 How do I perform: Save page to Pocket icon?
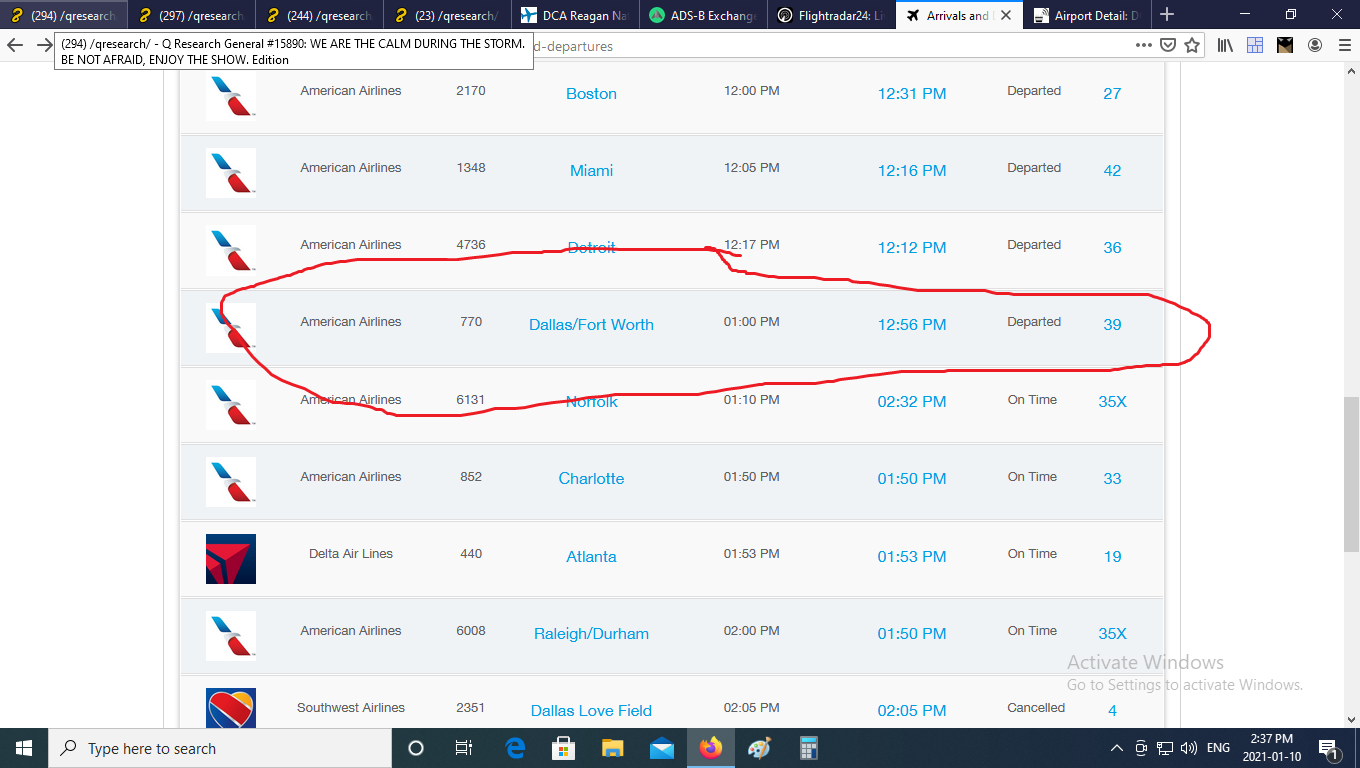[x=1168, y=45]
